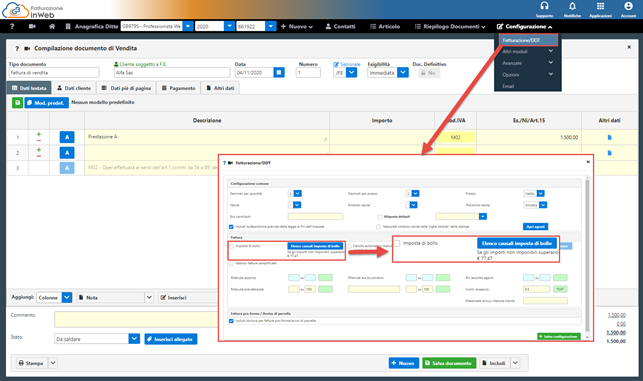Open Anagrafica Ditte building icon
This screenshot has height=381, width=643.
[x=68, y=26]
